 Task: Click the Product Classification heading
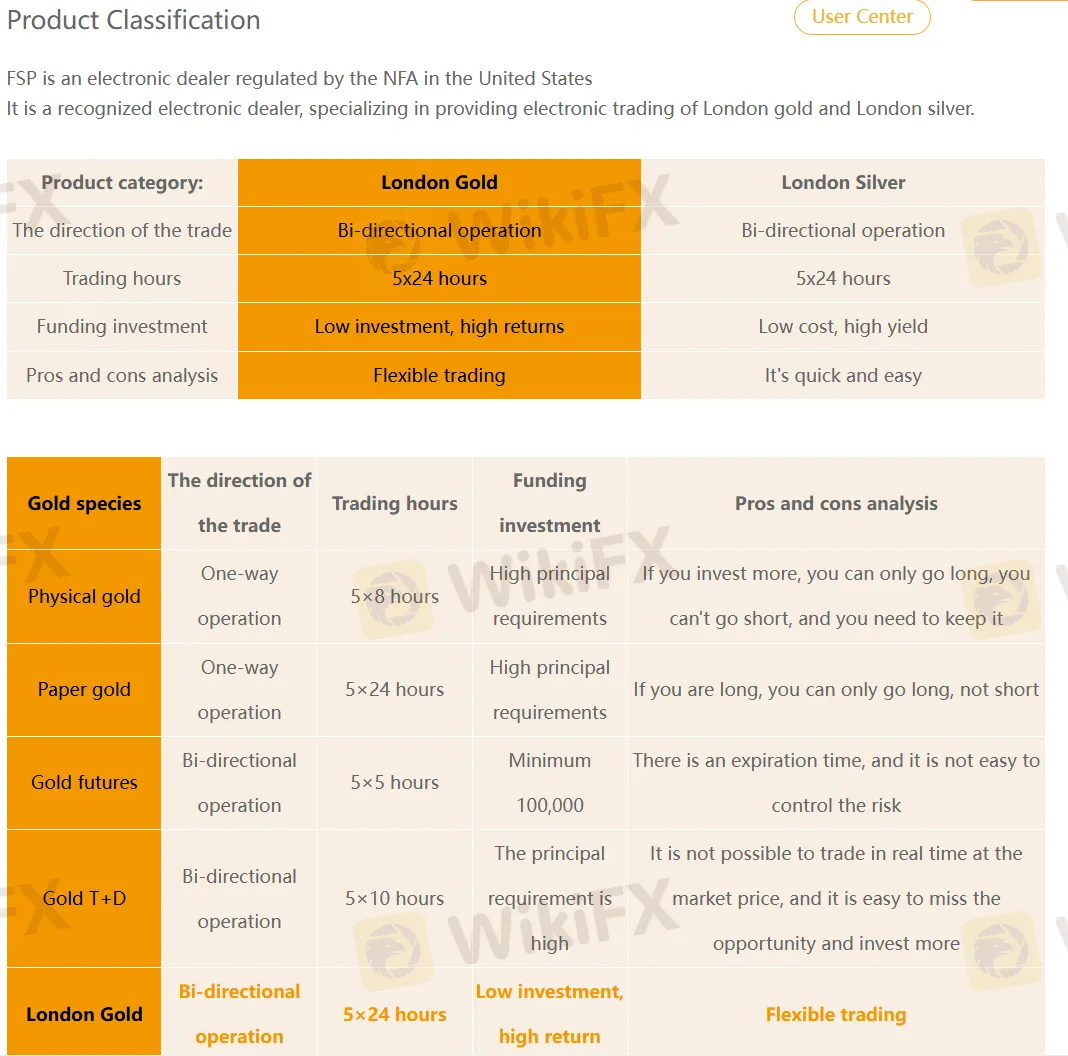click(134, 20)
